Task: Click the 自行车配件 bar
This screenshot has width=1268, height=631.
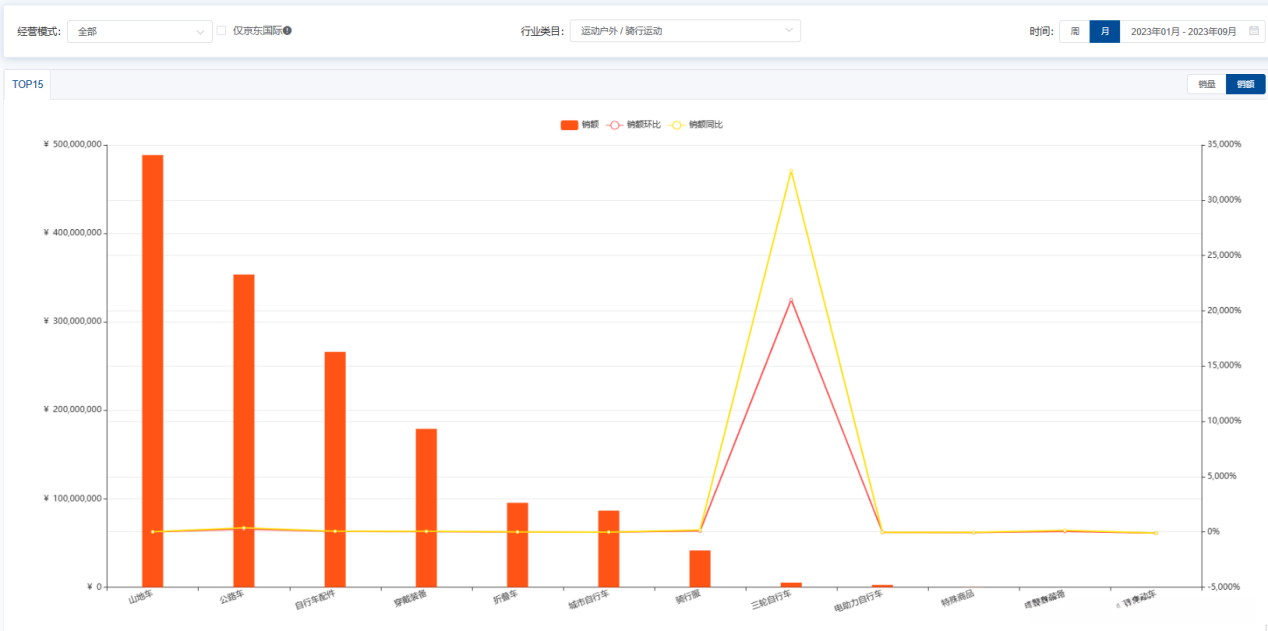Action: pyautogui.click(x=335, y=469)
